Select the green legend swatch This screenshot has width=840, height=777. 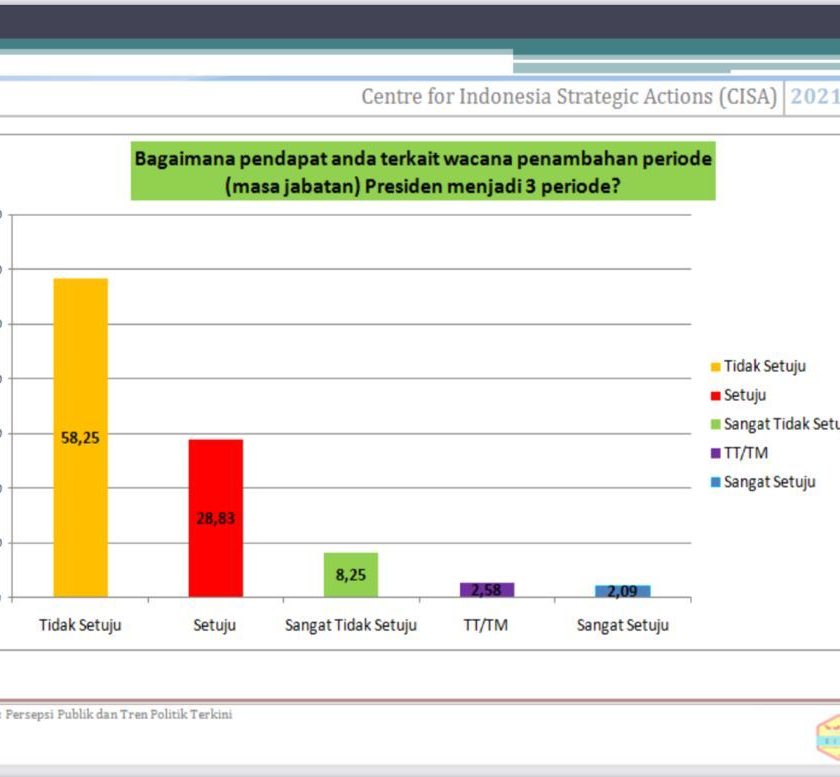point(716,425)
